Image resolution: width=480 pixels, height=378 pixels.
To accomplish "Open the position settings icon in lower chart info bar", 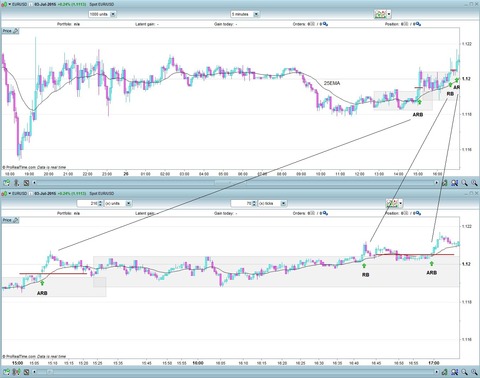I will [x=418, y=213].
